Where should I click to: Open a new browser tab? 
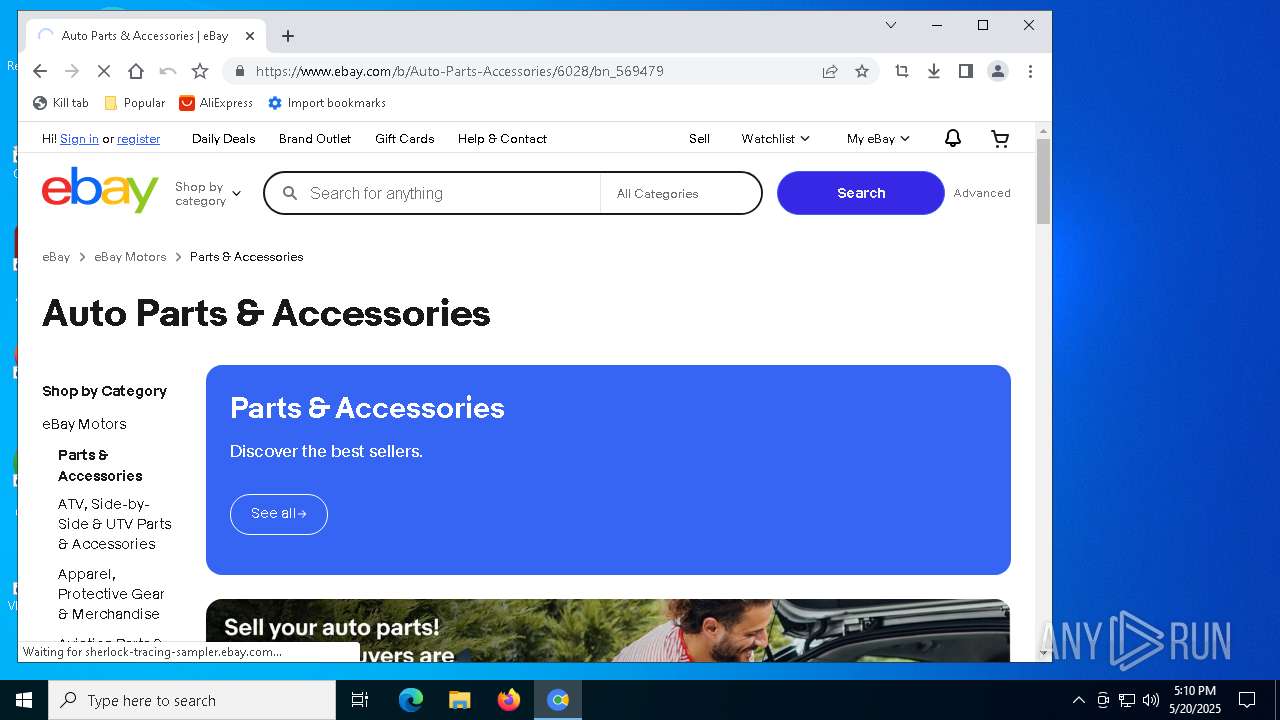pyautogui.click(x=288, y=36)
